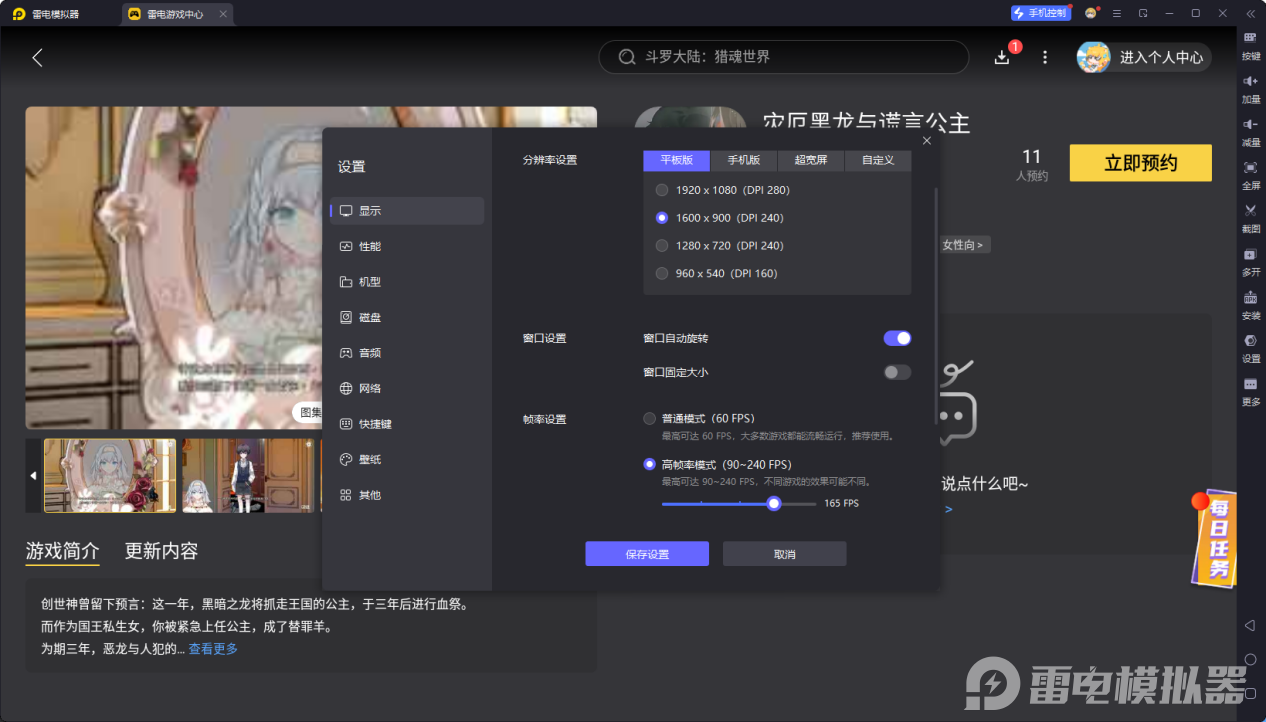
Task: Open 壁纸 settings section
Action: (407, 459)
